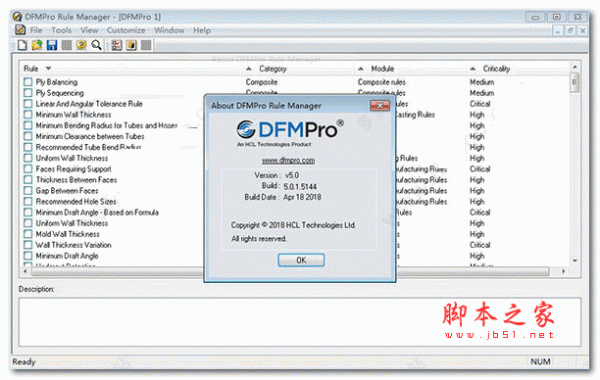Viewport: 600px width, 380px height.
Task: Close the DFMPro 1 child document
Action: coord(583,31)
